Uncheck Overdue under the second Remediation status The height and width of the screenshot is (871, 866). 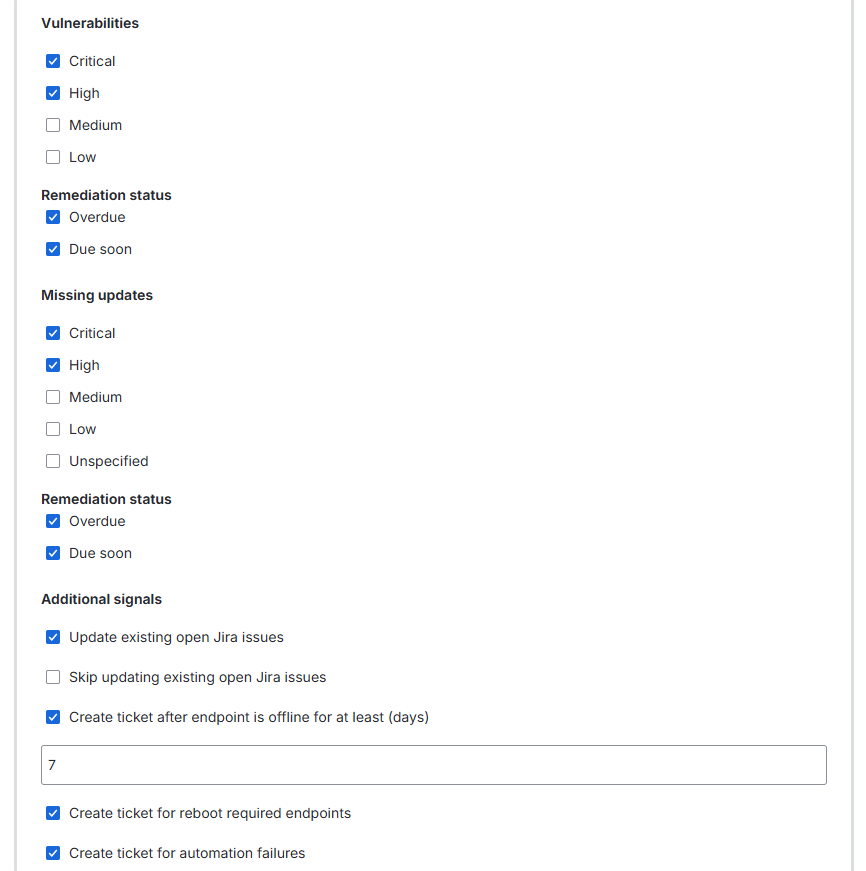[x=53, y=521]
